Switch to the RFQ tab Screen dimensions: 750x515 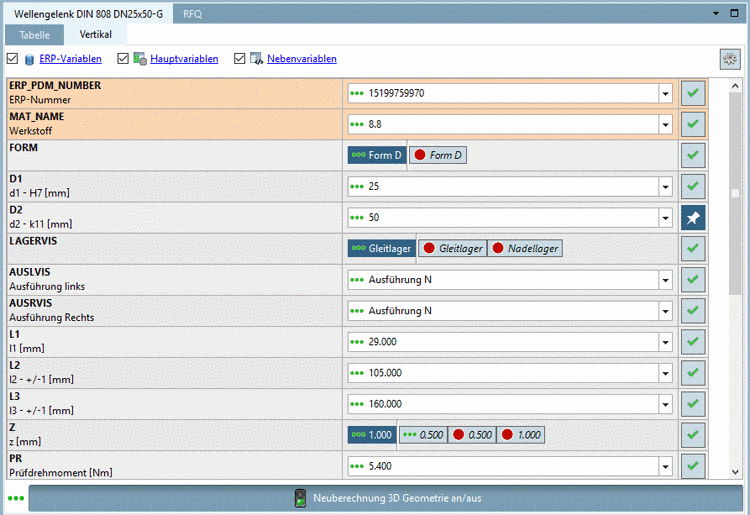click(x=192, y=14)
